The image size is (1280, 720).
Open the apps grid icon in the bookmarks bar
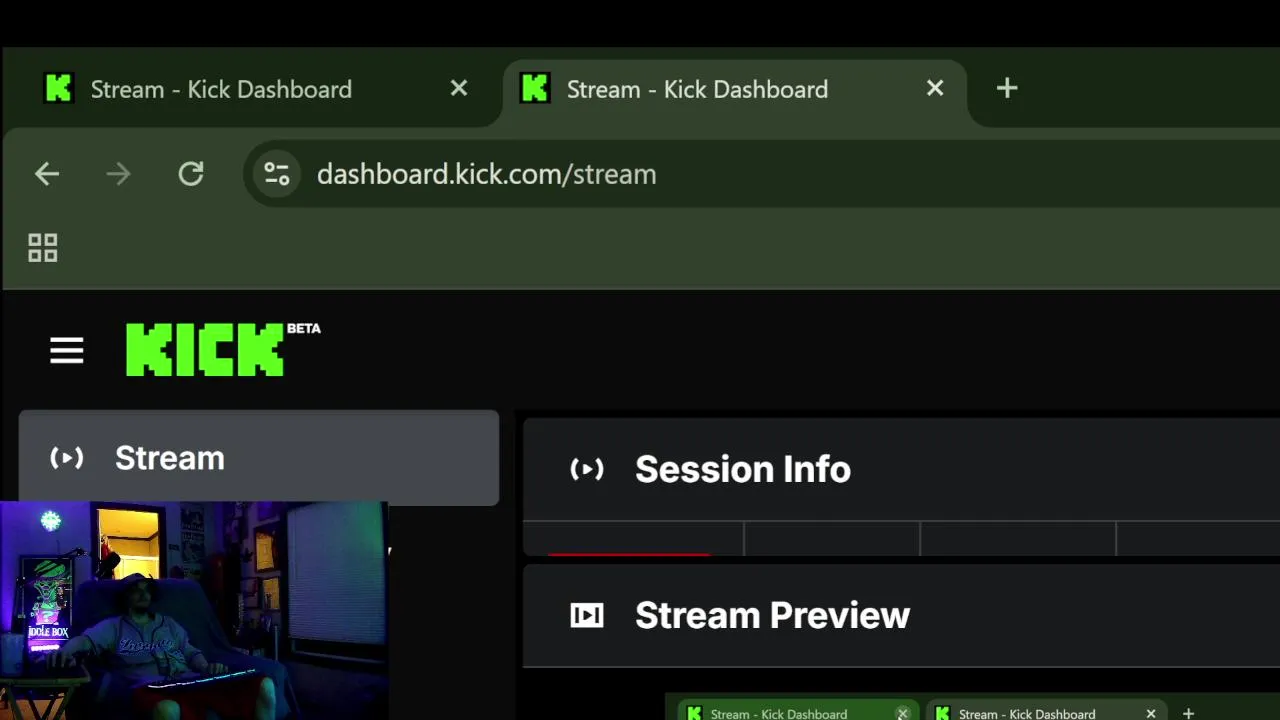43,248
